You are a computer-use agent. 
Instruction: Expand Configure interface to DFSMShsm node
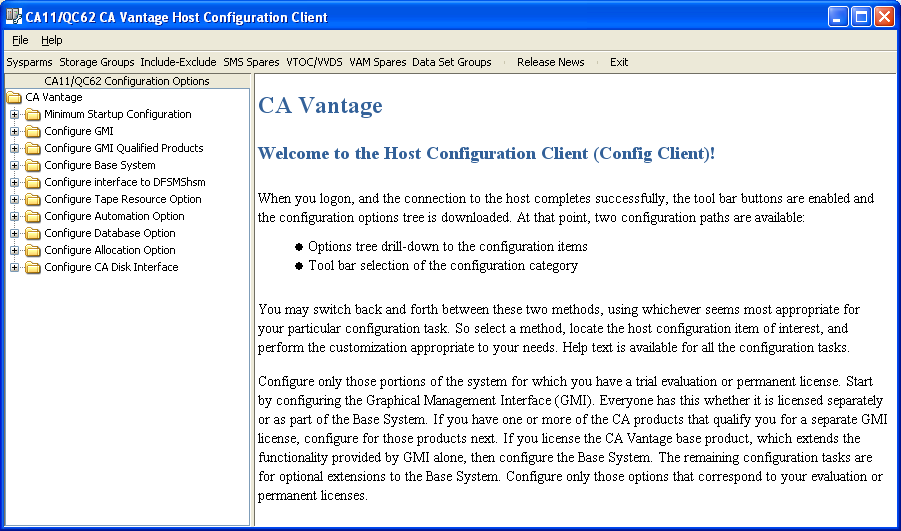coord(14,183)
